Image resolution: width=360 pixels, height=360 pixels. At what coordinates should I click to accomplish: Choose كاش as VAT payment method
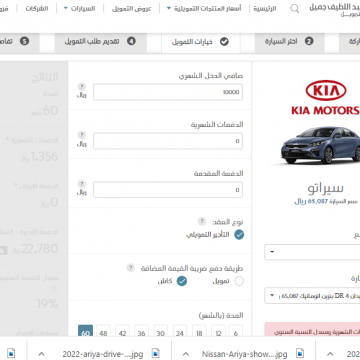tap(182, 281)
